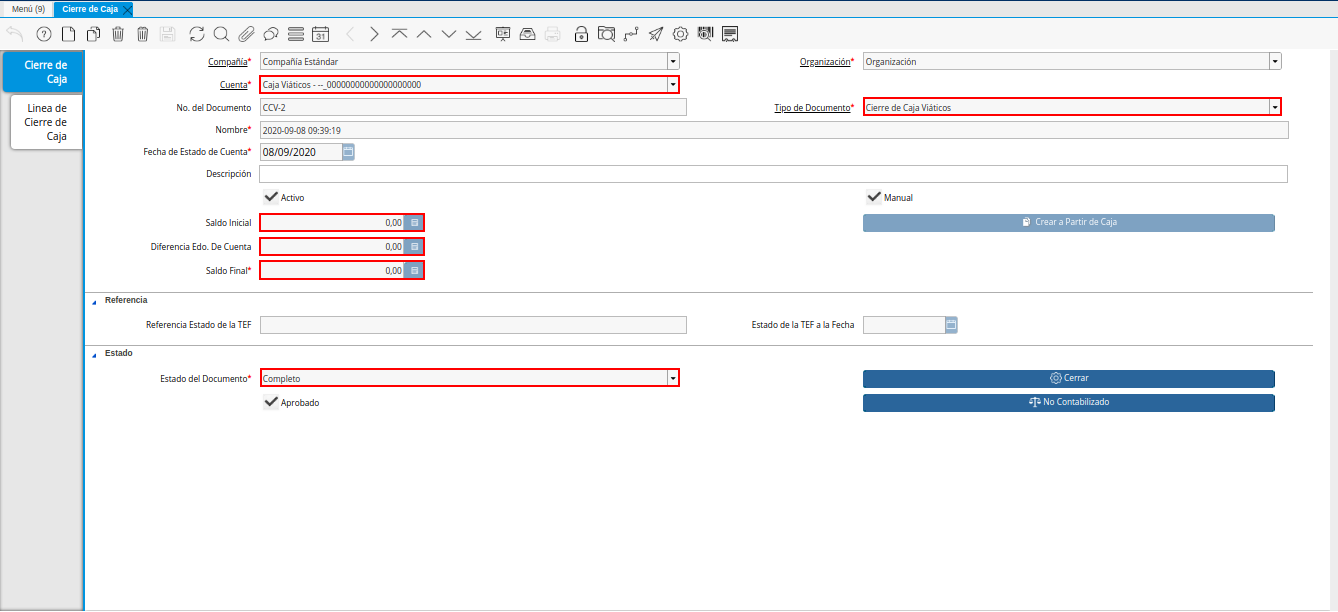Screen dimensions: 1338x612
Task: Open the record search magnifier icon
Action: pos(221,34)
